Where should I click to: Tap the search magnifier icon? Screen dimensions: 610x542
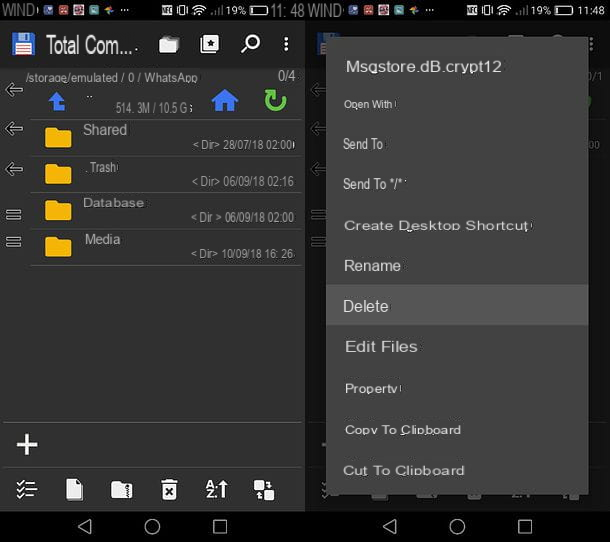tap(250, 44)
